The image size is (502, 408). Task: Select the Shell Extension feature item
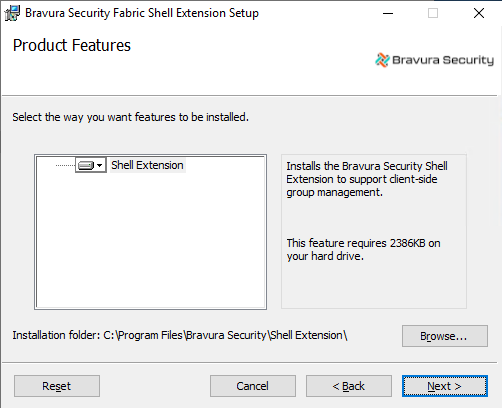tap(147, 165)
